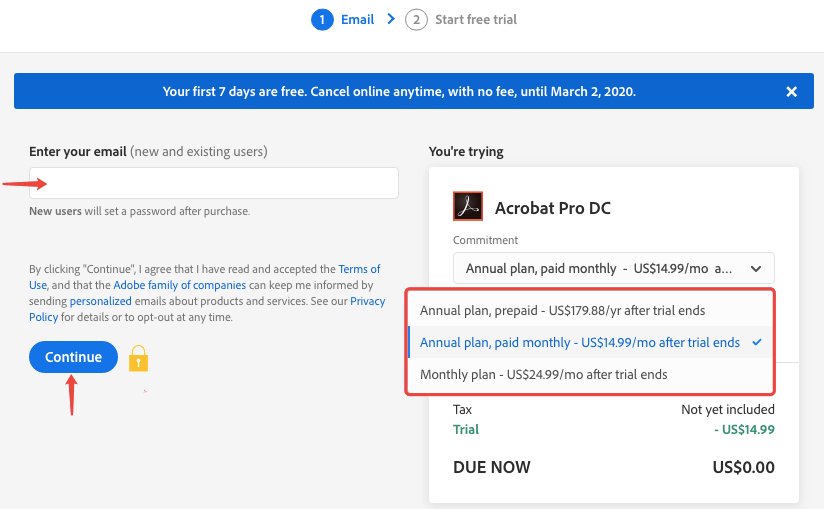Dismiss the blue free trial banner
The image size is (824, 509).
(791, 92)
